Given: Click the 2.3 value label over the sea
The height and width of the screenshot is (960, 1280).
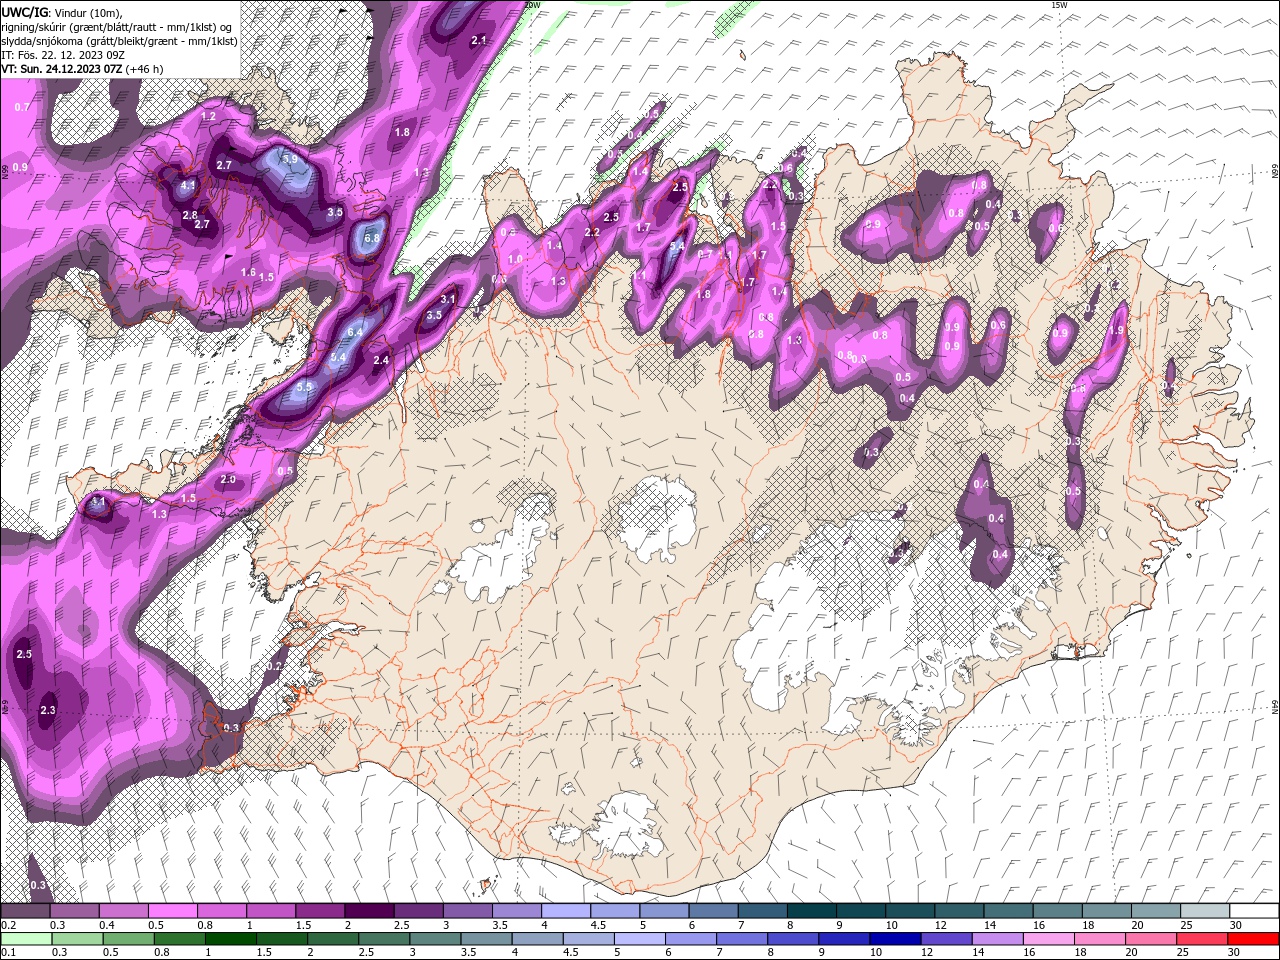Looking at the screenshot, I should [47, 710].
